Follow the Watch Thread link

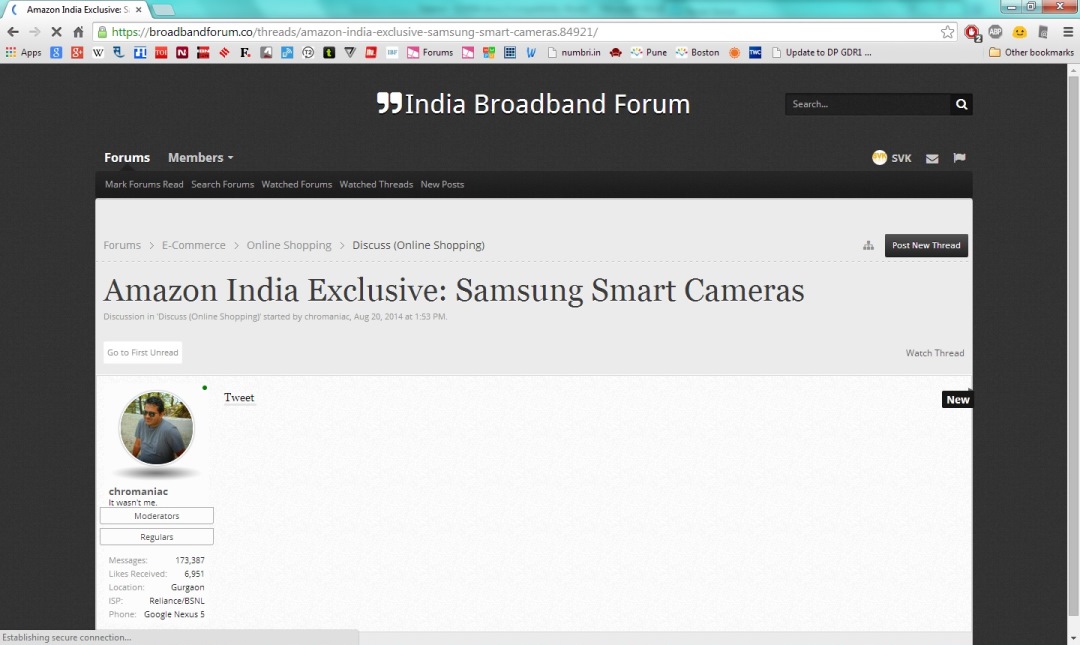pos(934,353)
